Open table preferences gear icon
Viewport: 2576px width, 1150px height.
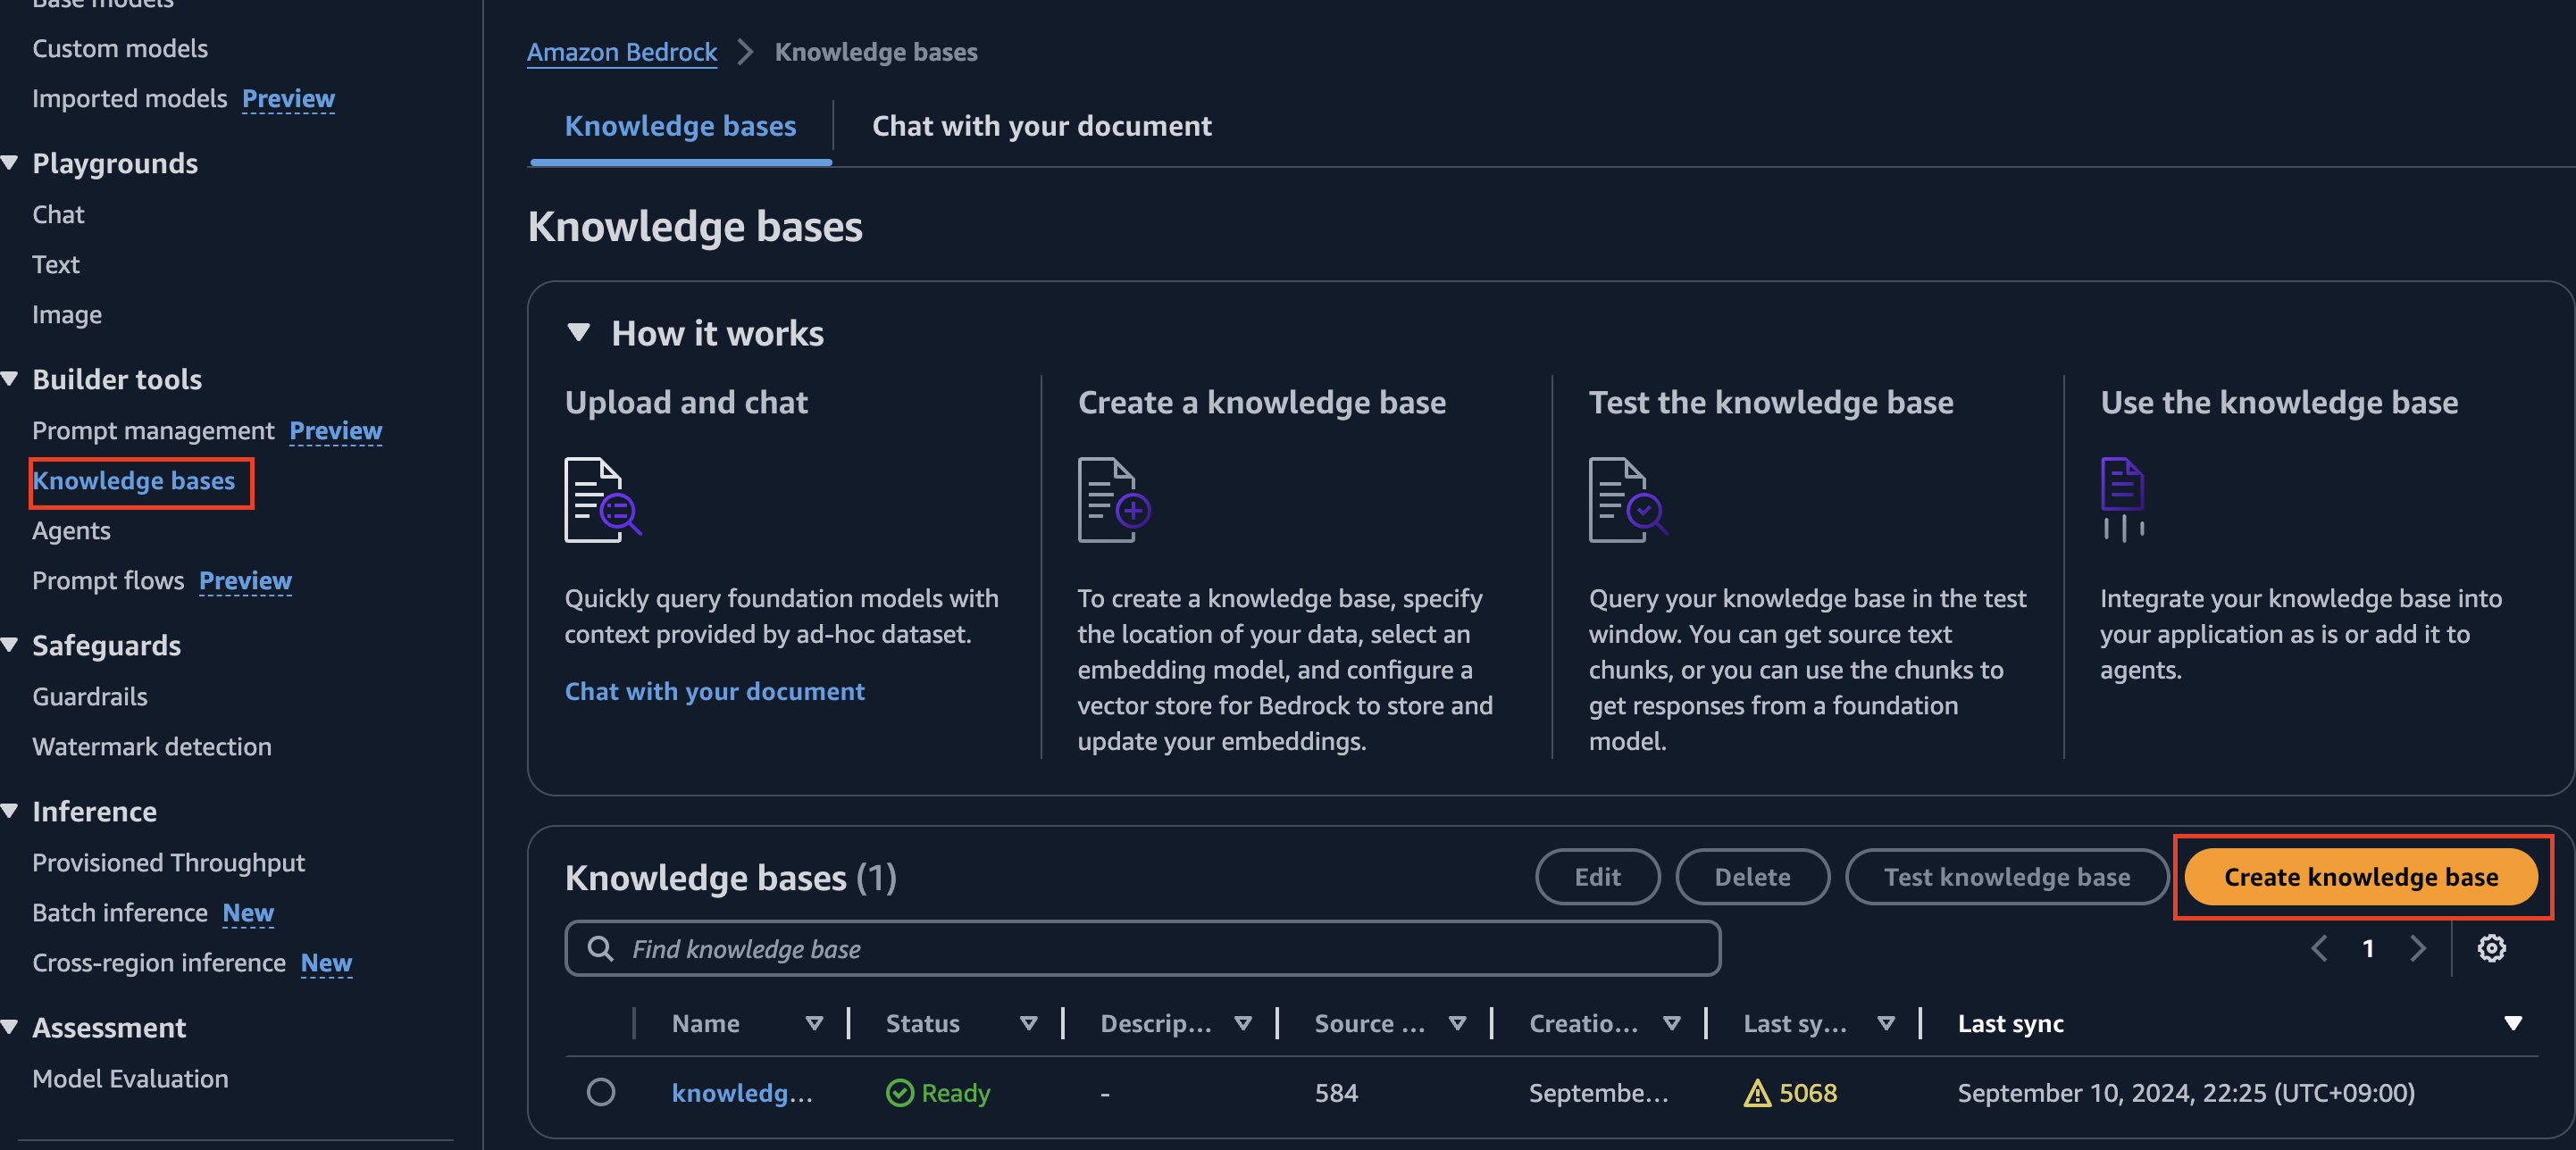pos(2491,948)
